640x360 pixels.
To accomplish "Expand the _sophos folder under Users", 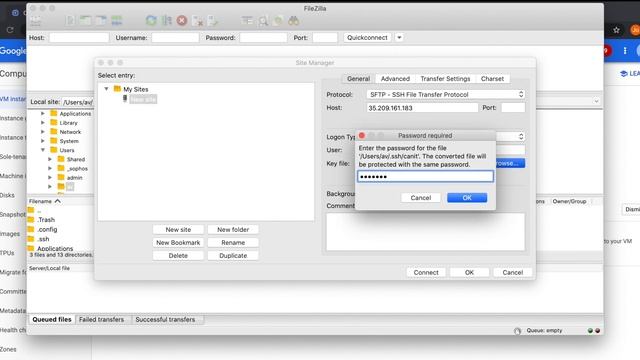I will [50, 168].
